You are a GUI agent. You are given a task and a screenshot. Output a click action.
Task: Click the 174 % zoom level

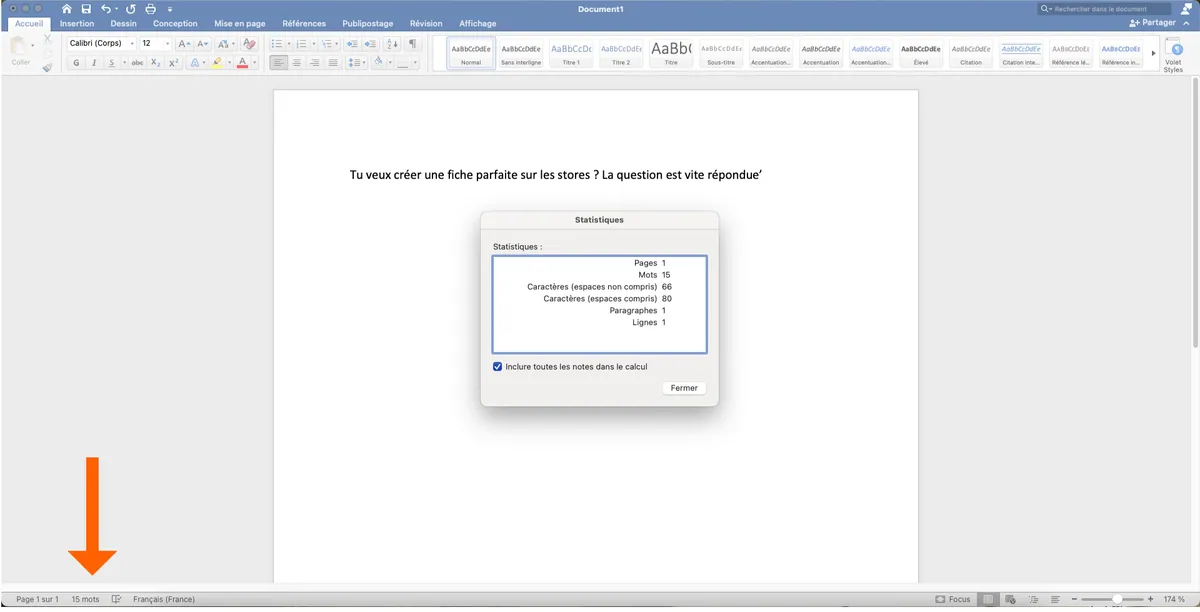click(x=1174, y=599)
